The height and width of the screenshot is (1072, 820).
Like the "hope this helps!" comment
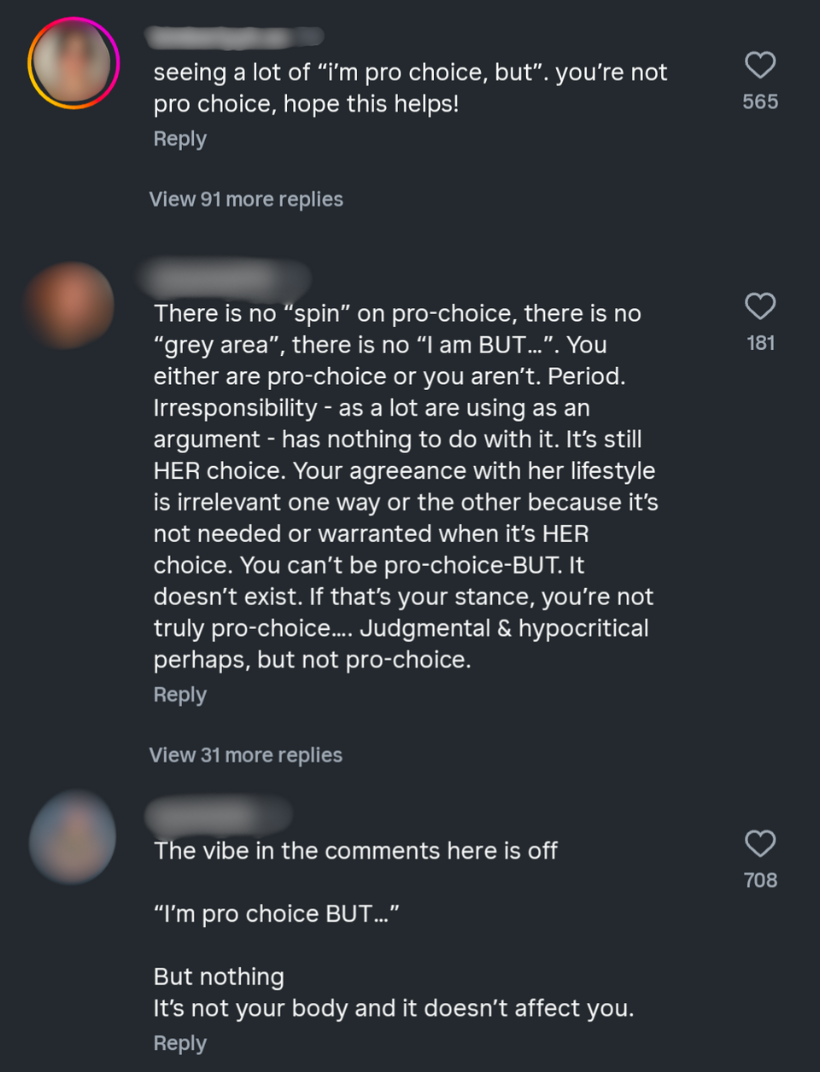tap(760, 66)
